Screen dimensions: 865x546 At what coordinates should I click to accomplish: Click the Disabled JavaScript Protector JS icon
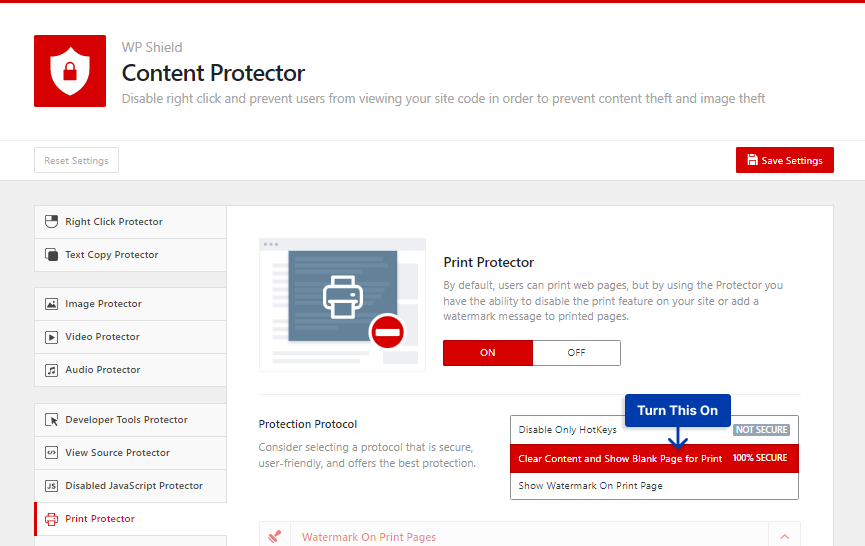[x=51, y=486]
